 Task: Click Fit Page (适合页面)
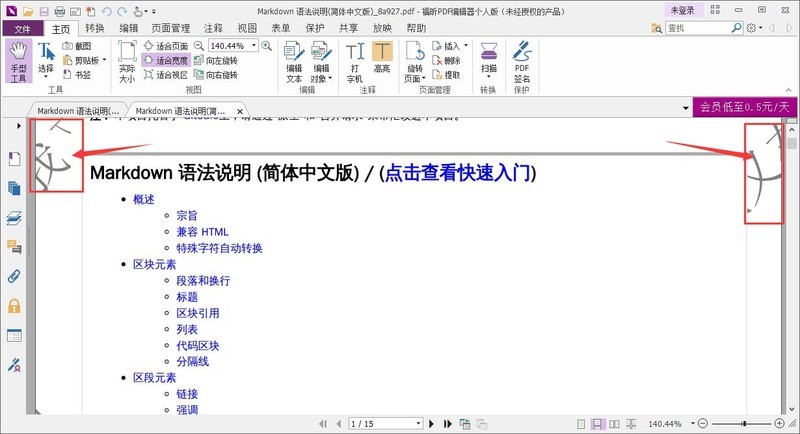(x=166, y=46)
